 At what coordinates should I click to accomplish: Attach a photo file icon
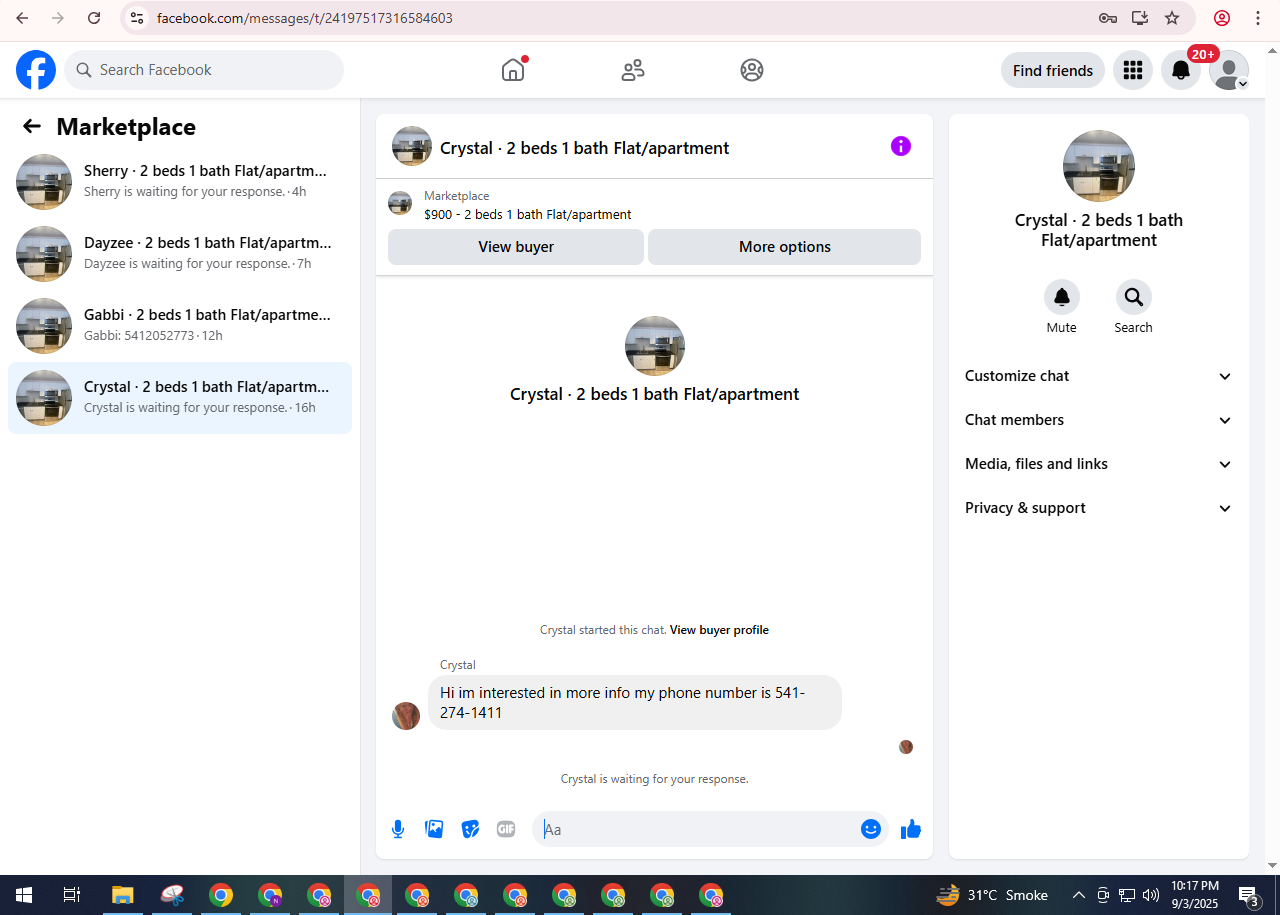pos(434,829)
